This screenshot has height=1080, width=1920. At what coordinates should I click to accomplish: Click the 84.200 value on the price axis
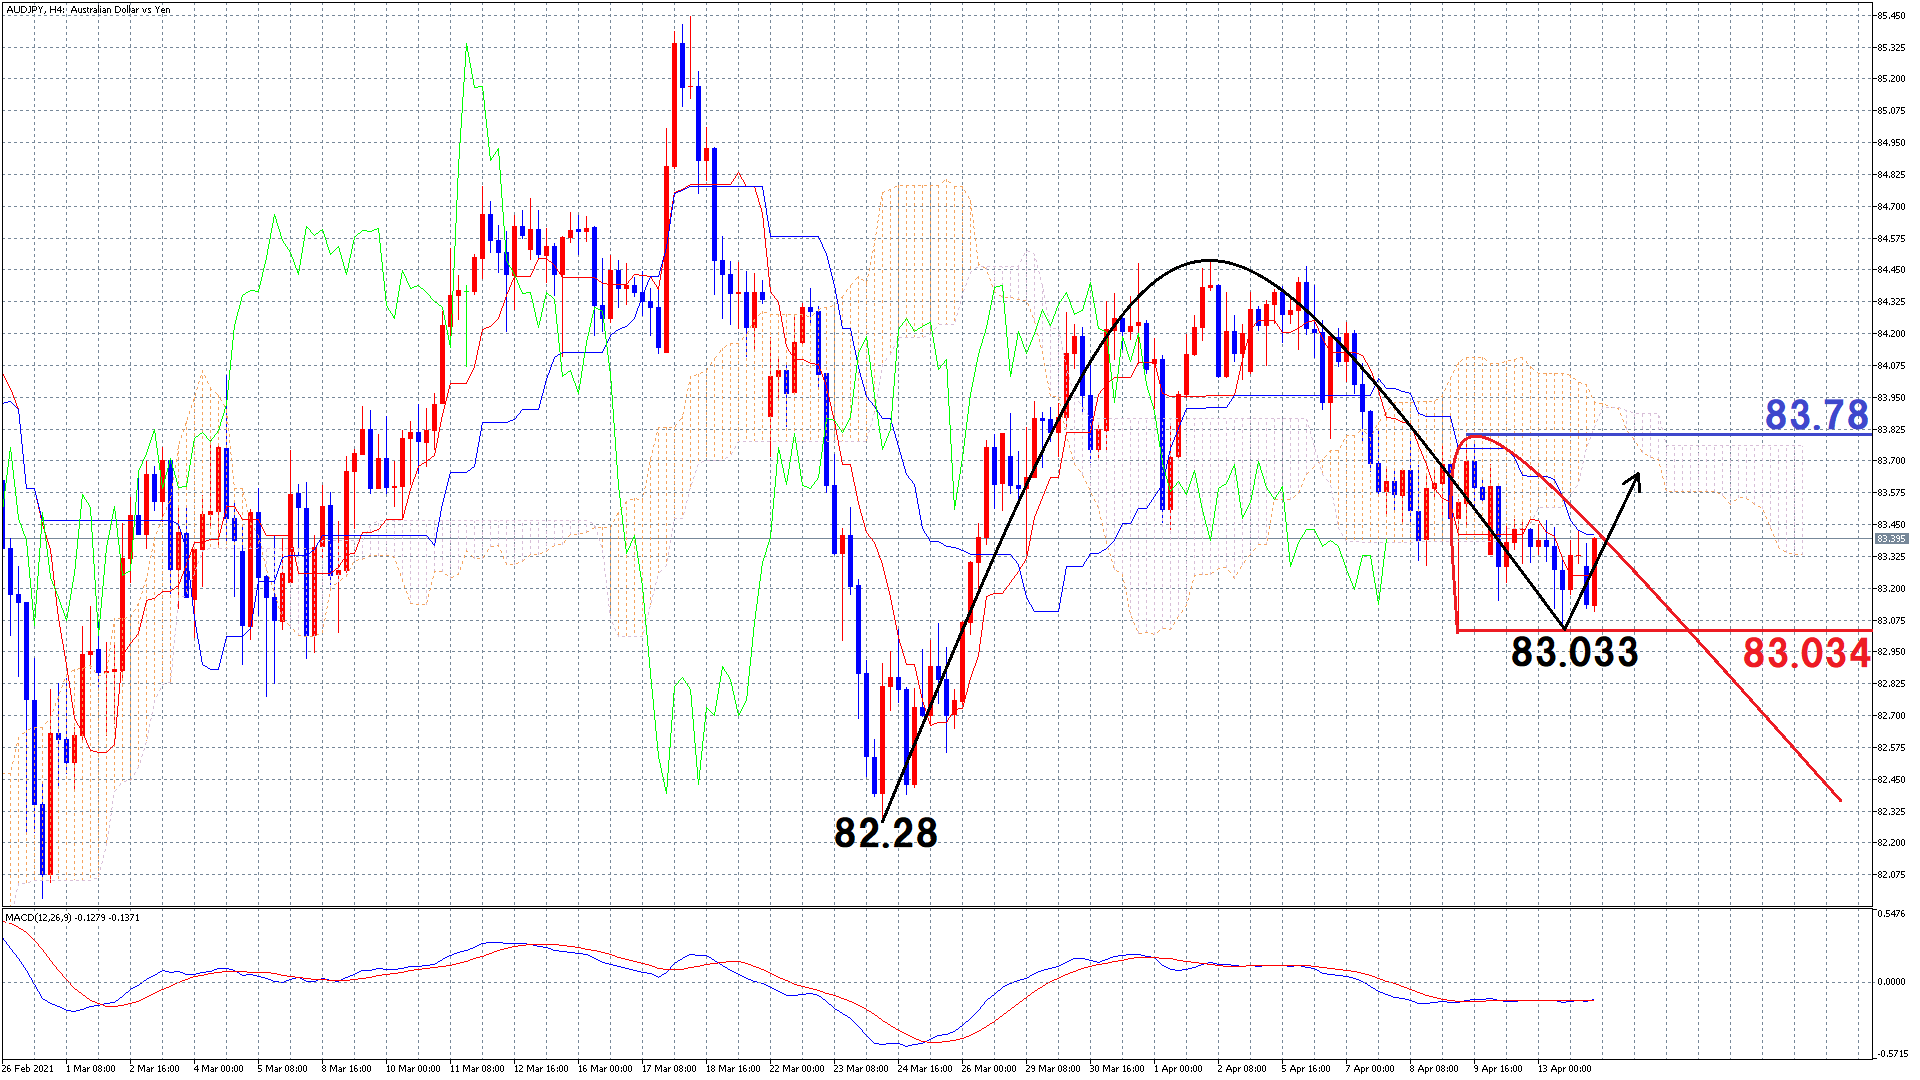(1891, 334)
